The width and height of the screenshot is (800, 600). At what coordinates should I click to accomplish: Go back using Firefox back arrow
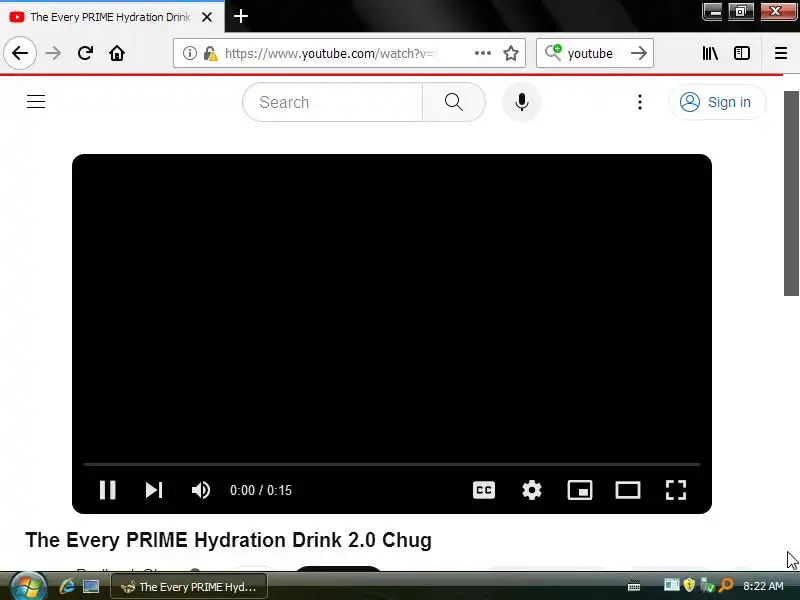[20, 53]
